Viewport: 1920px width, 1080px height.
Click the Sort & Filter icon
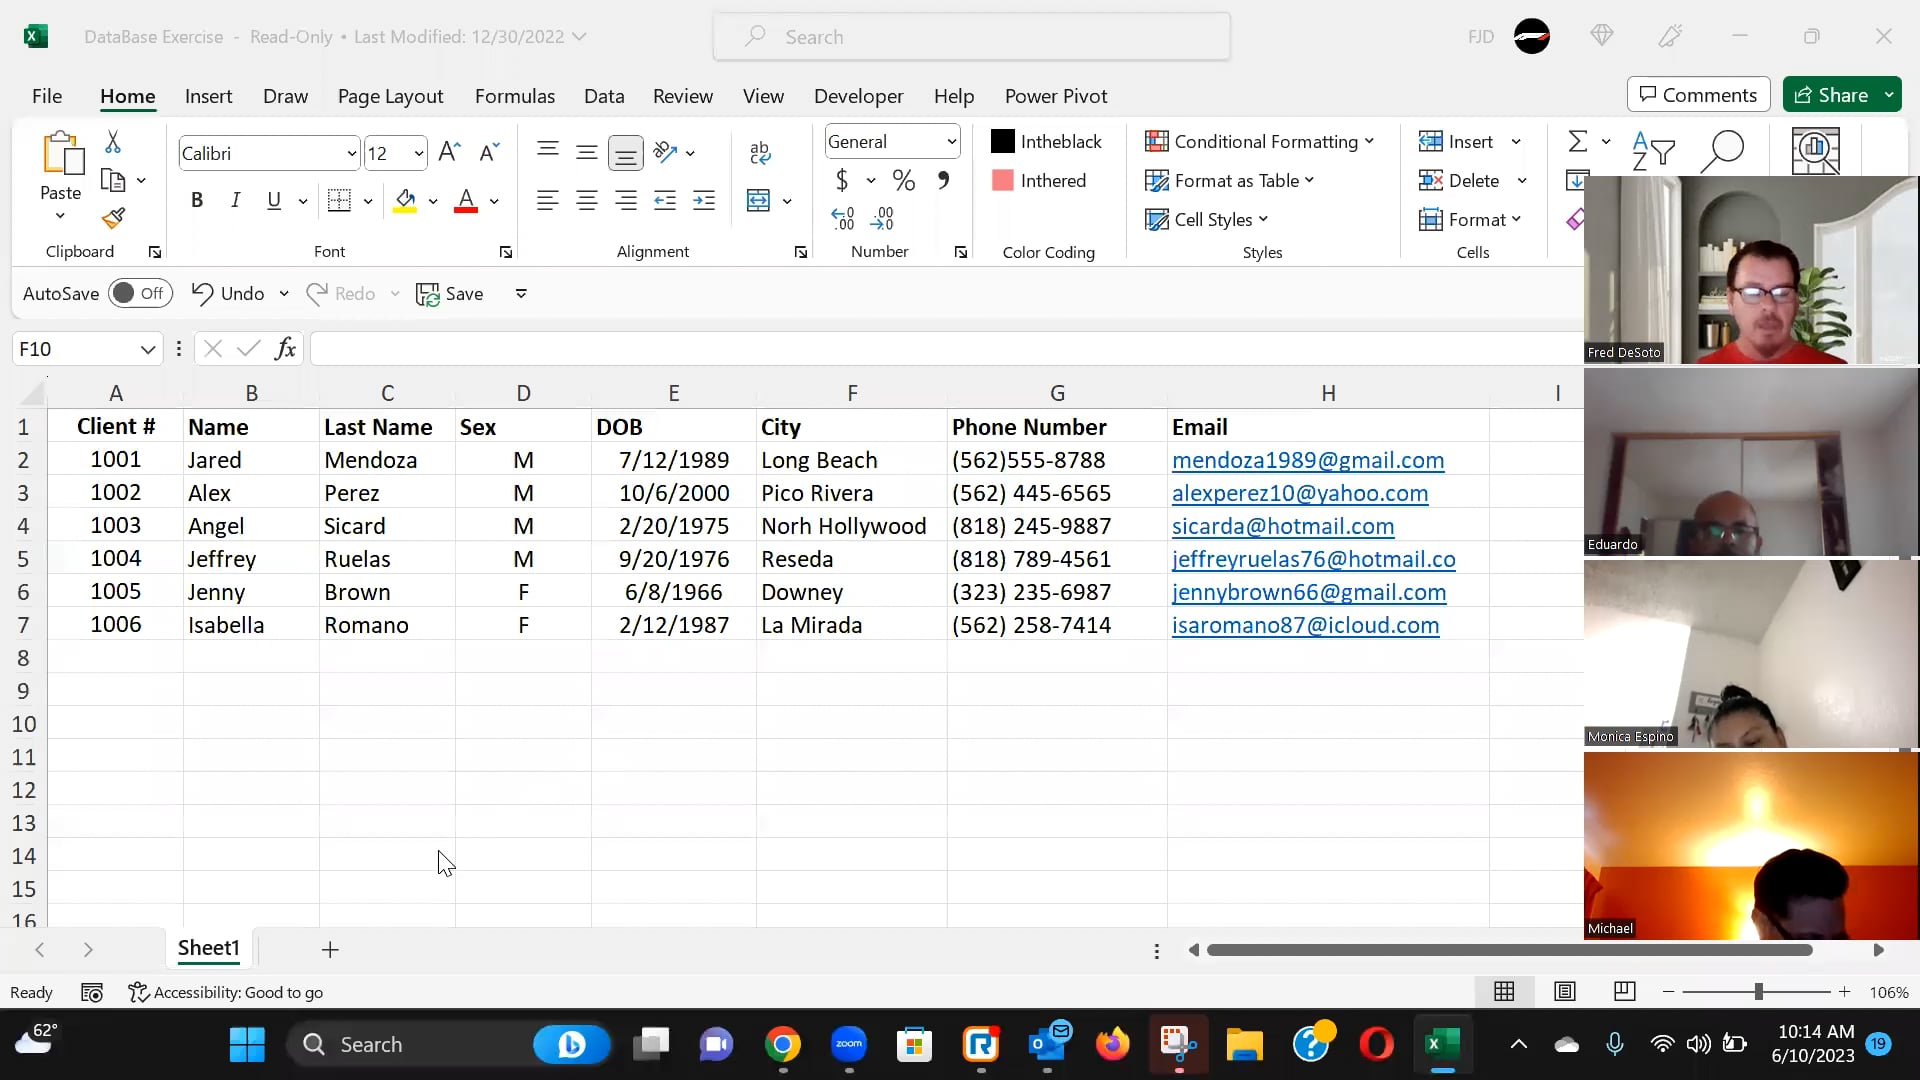[x=1652, y=152]
